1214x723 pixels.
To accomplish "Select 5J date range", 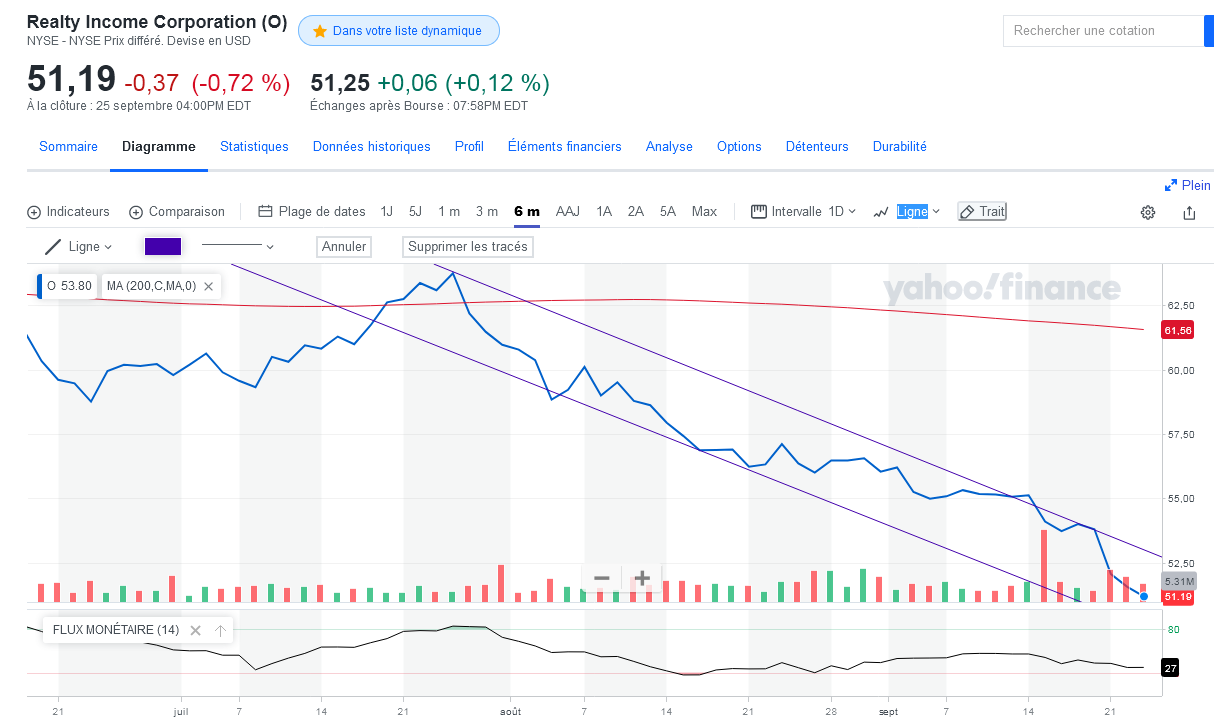I will click(415, 212).
